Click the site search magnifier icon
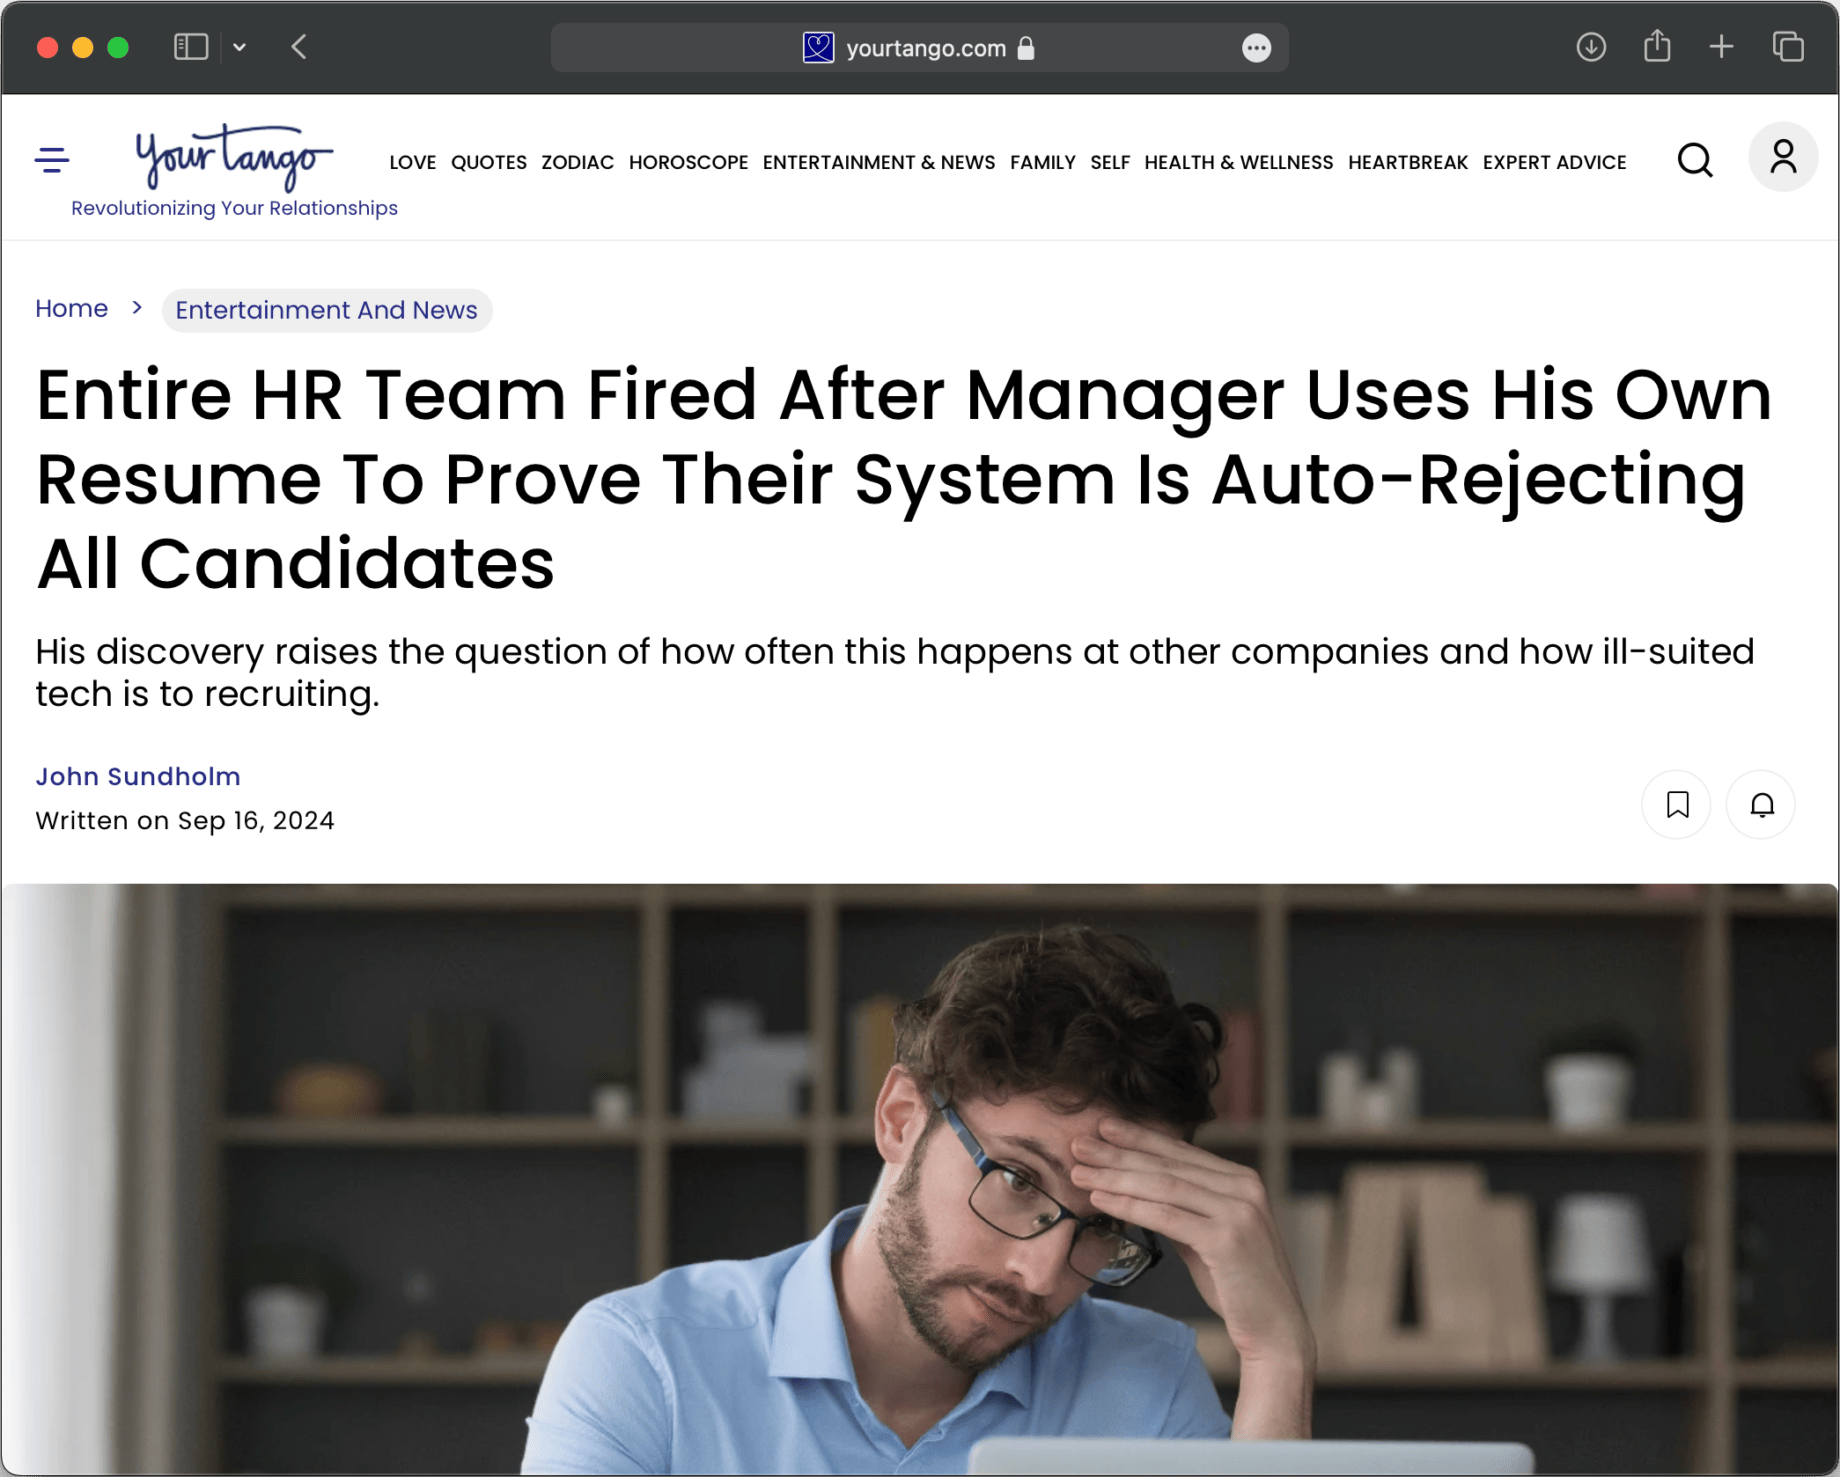1840x1477 pixels. pos(1695,160)
